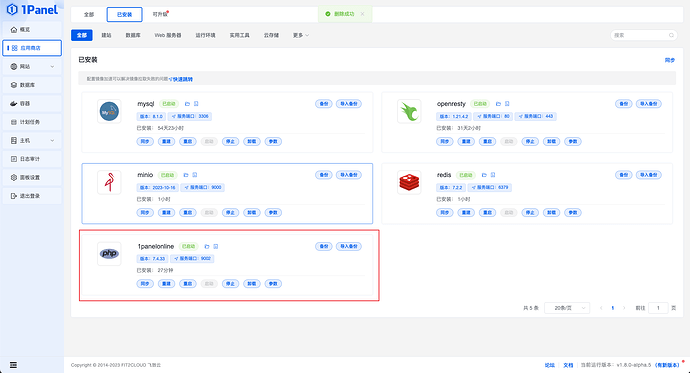This screenshot has height=373, width=690.
Task: Click the openresty bird logo
Action: click(x=409, y=111)
